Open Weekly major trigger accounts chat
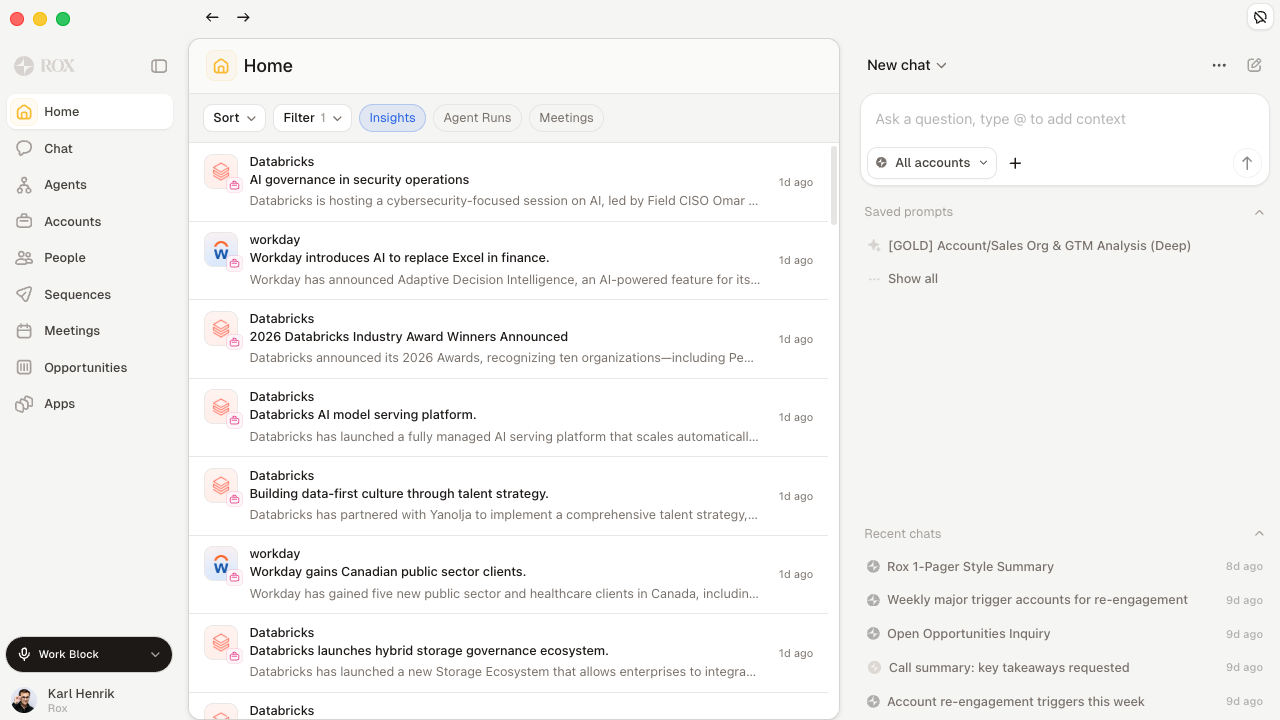This screenshot has height=720, width=1280. (1065, 601)
